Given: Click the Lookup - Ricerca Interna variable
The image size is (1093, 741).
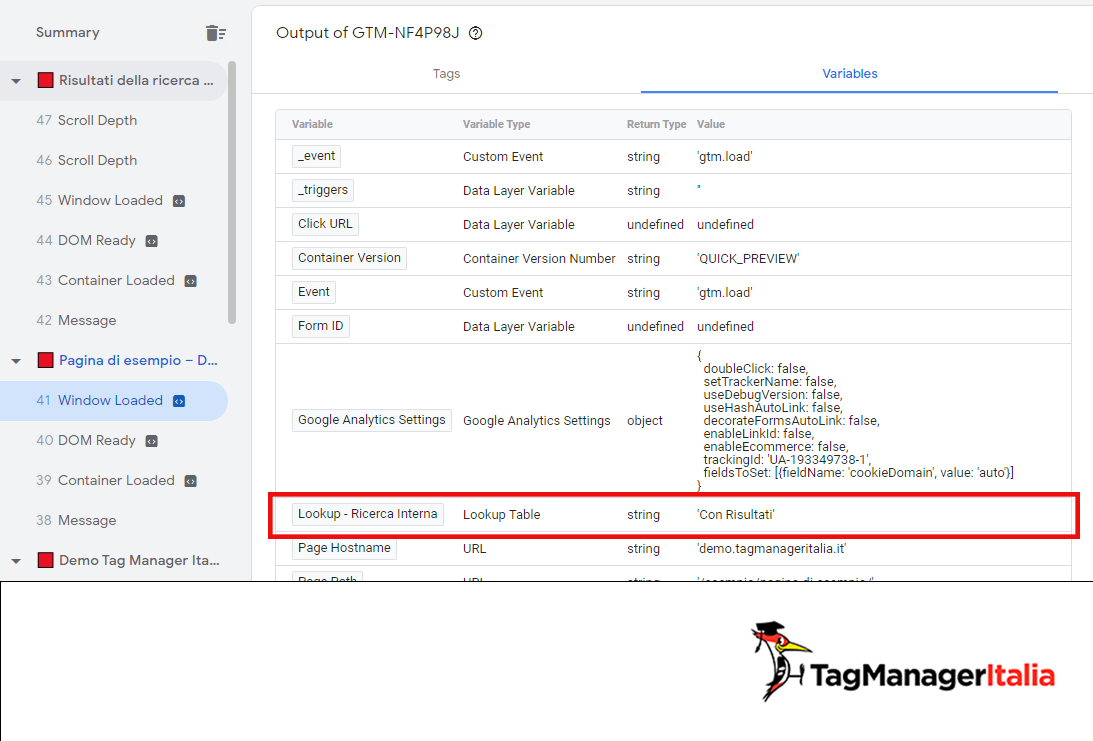Looking at the screenshot, I should pos(367,514).
